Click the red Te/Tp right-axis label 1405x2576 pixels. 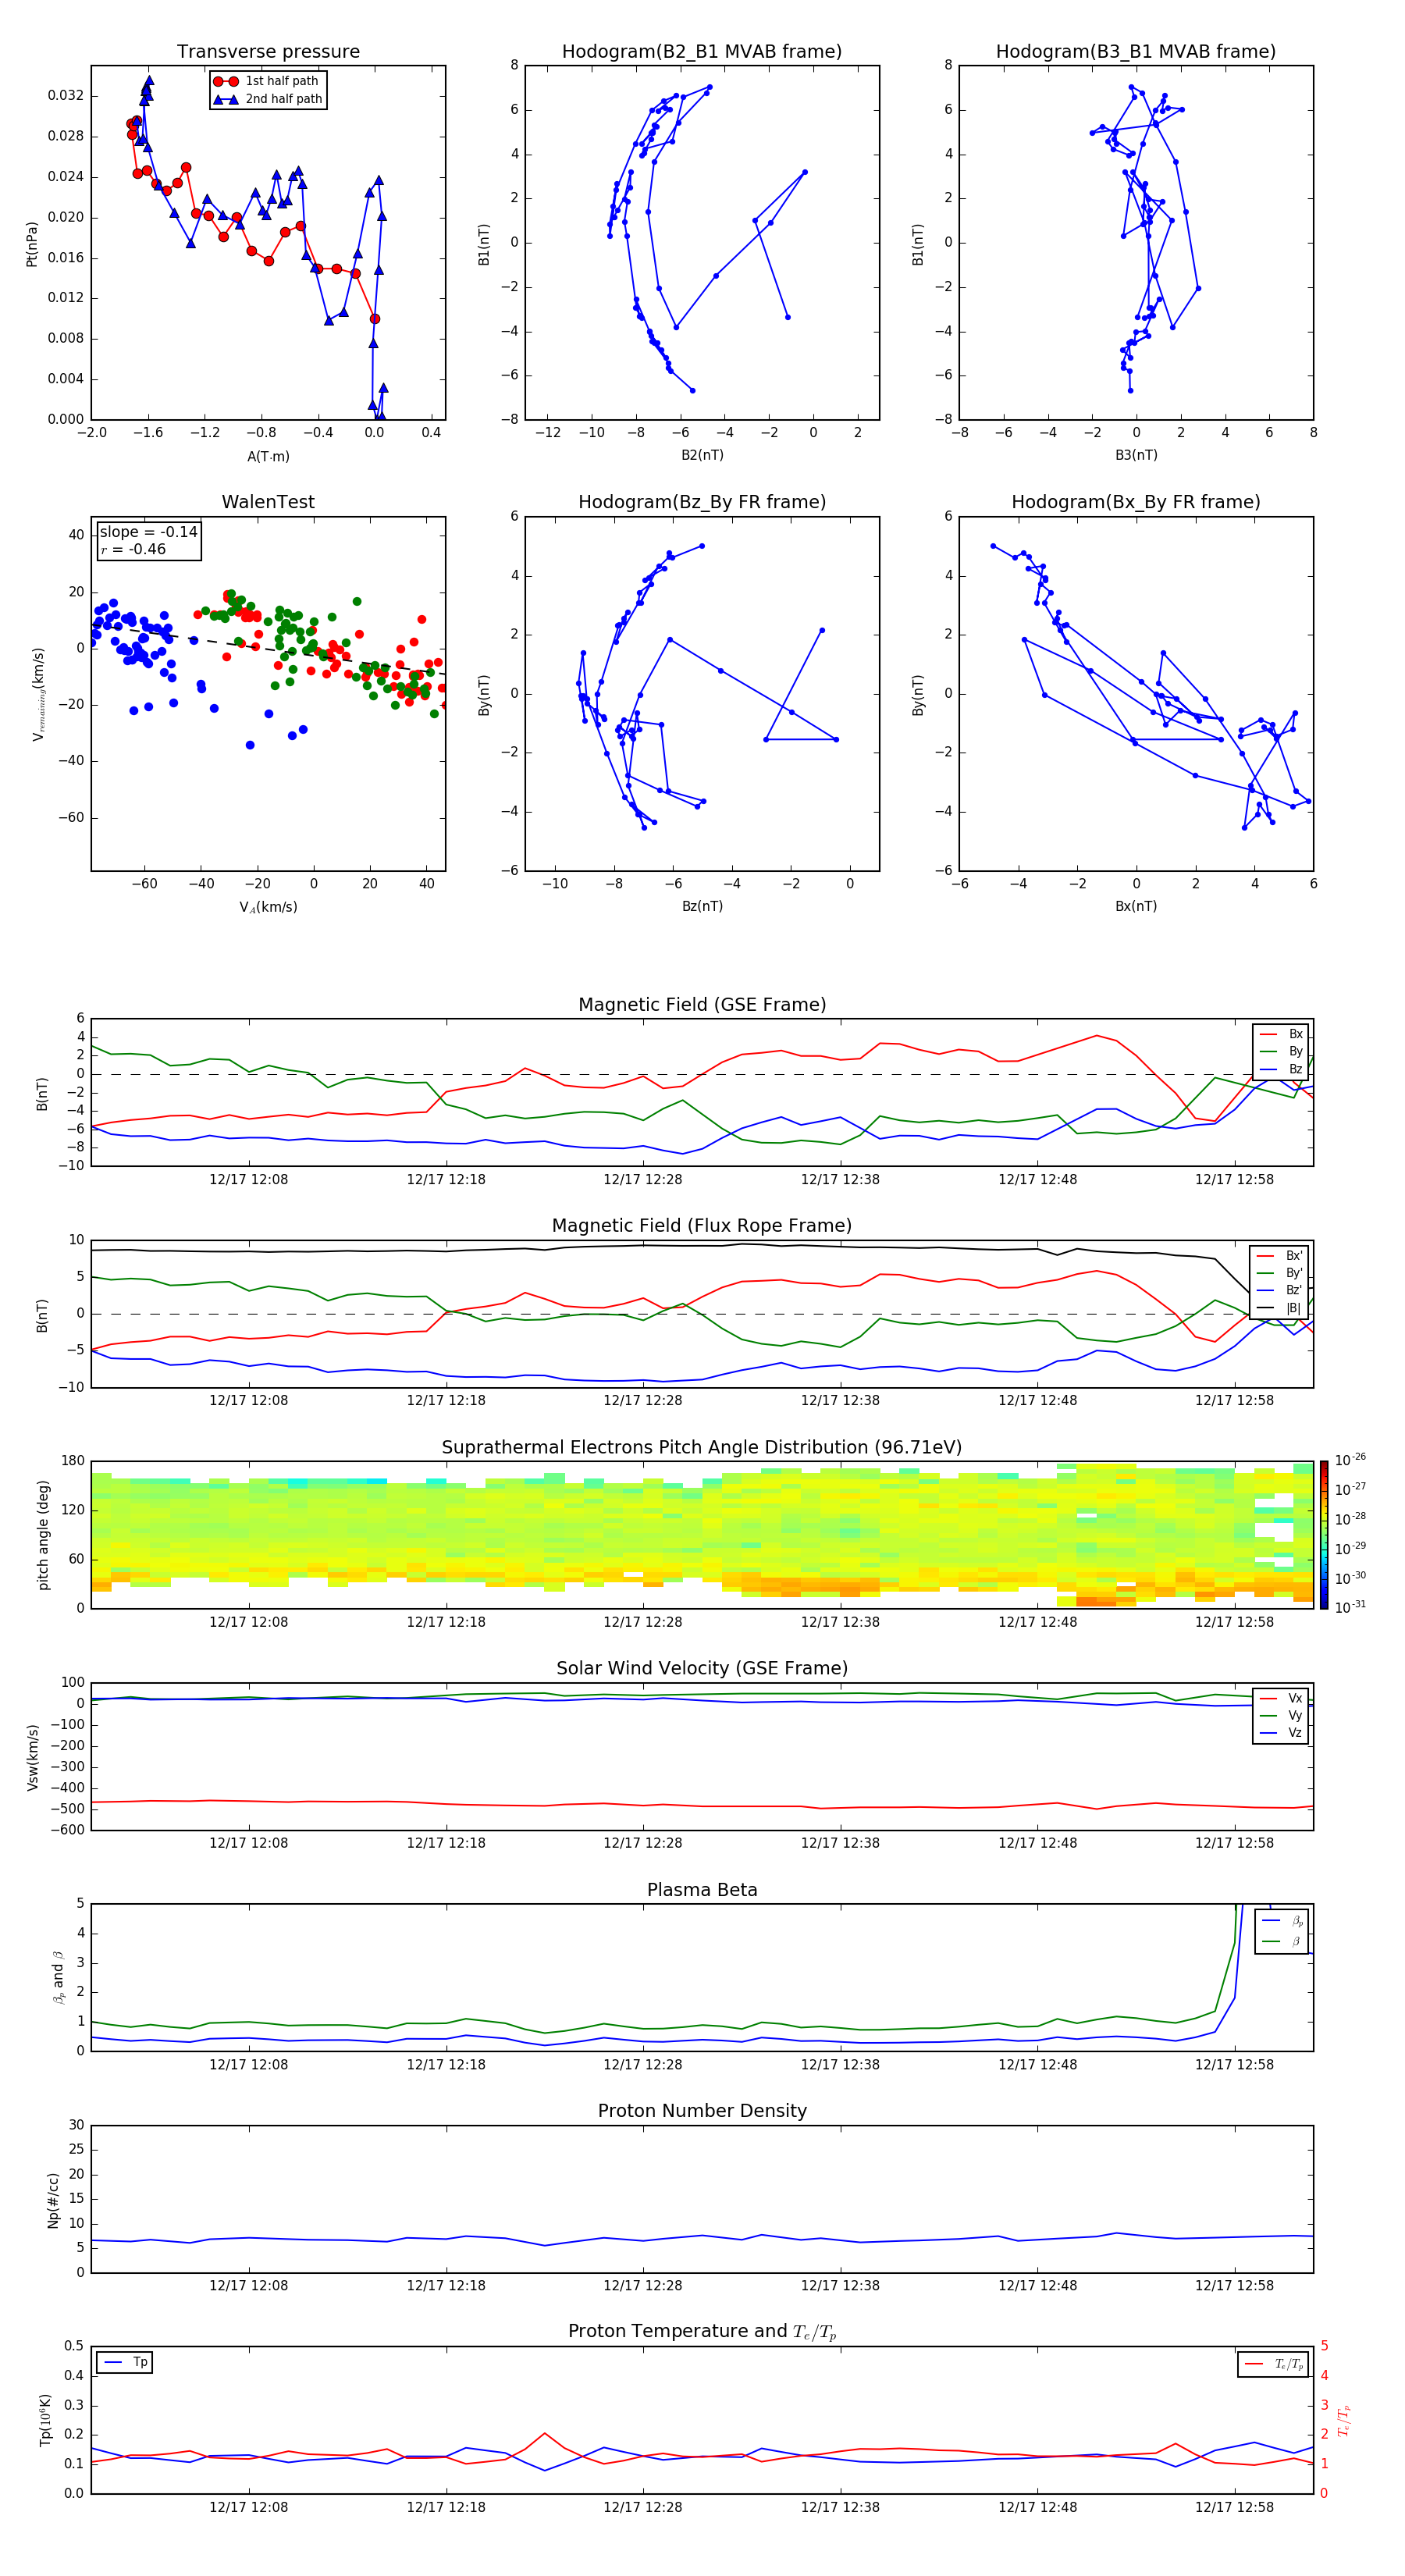(1343, 2420)
